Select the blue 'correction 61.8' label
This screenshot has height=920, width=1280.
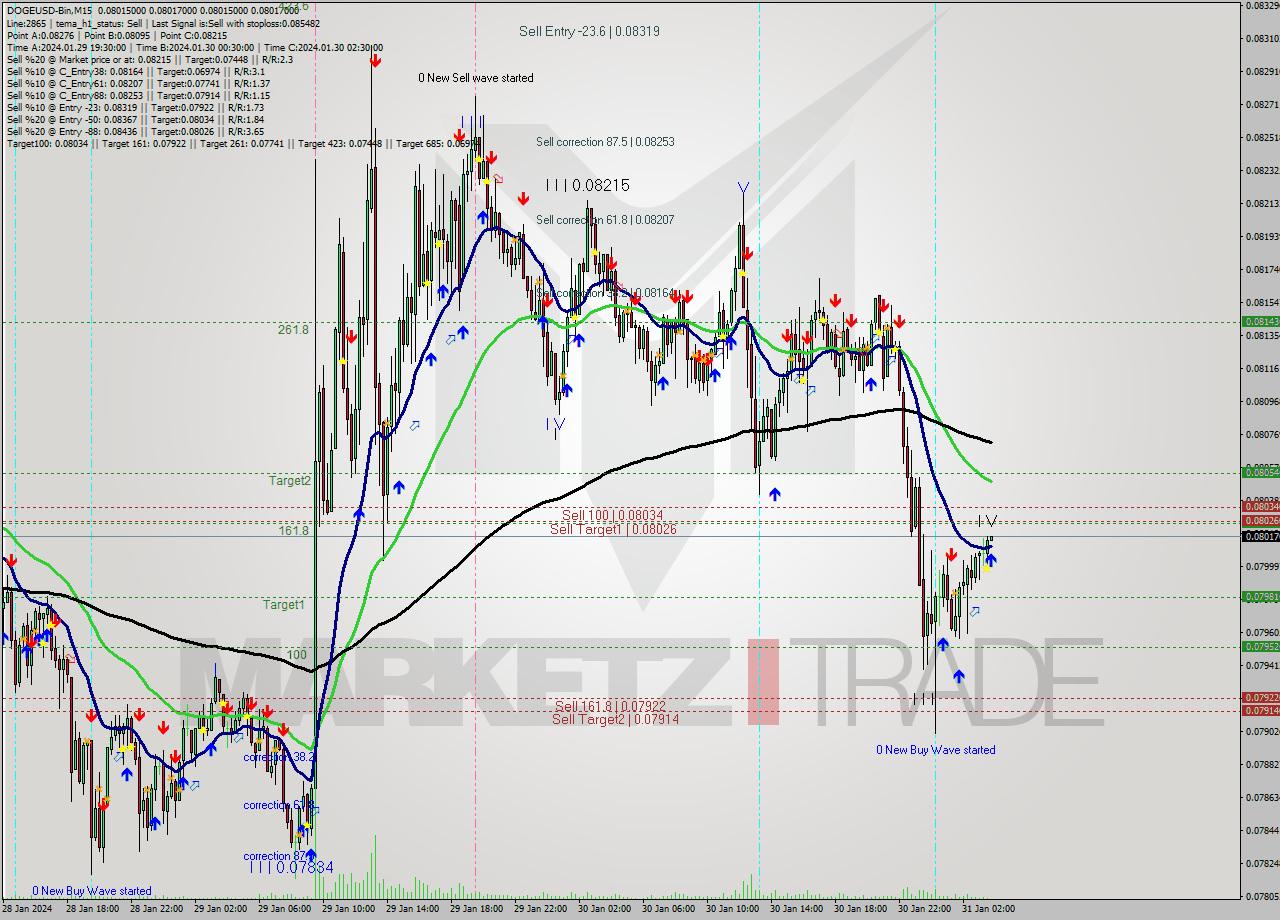279,805
